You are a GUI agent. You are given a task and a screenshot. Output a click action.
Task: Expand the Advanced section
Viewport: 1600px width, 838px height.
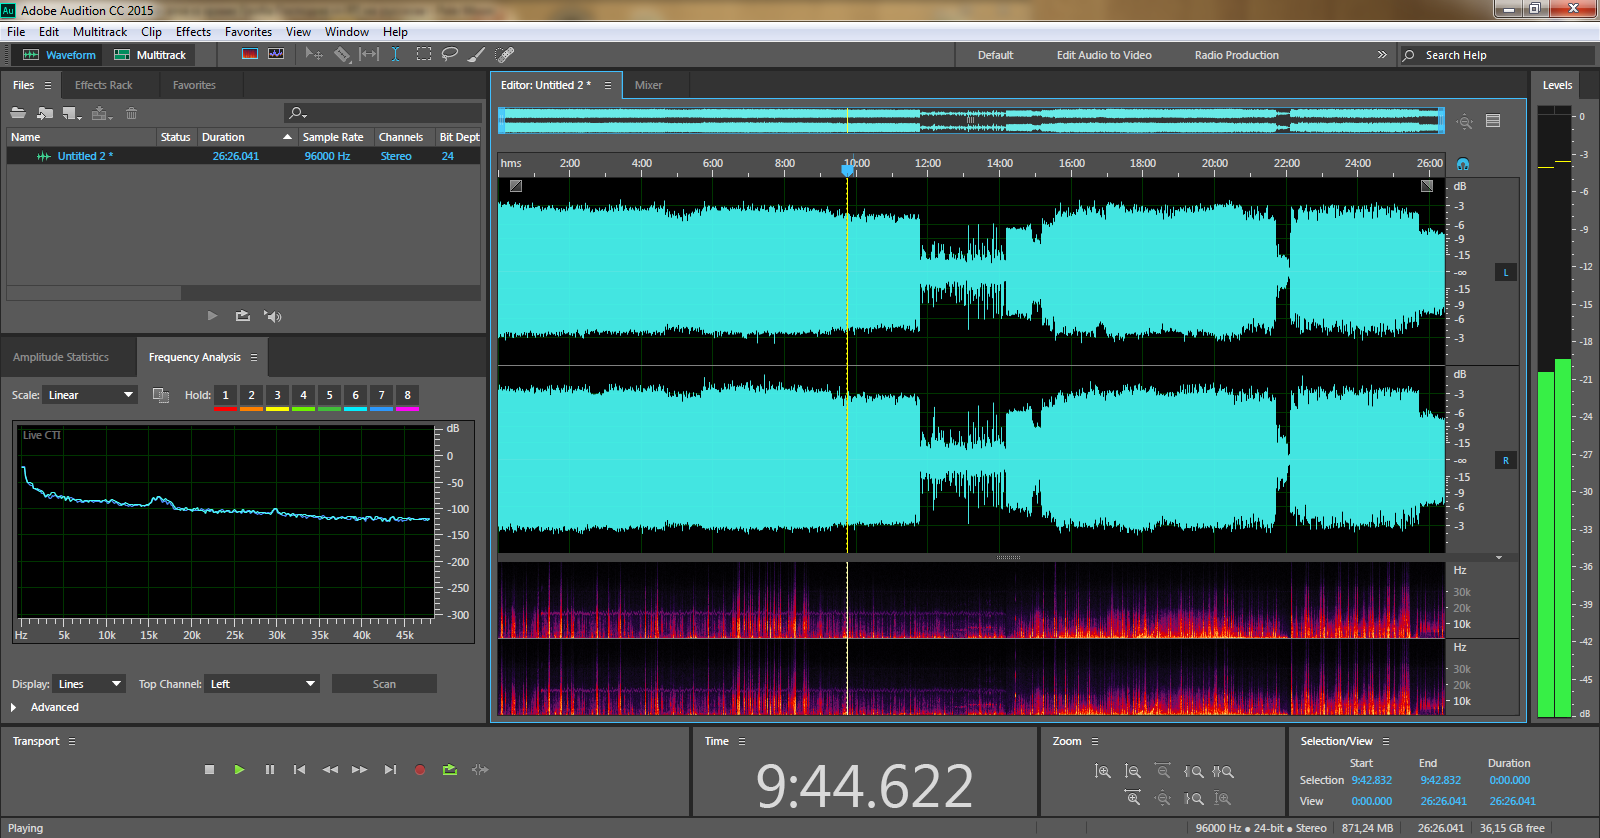pyautogui.click(x=14, y=707)
